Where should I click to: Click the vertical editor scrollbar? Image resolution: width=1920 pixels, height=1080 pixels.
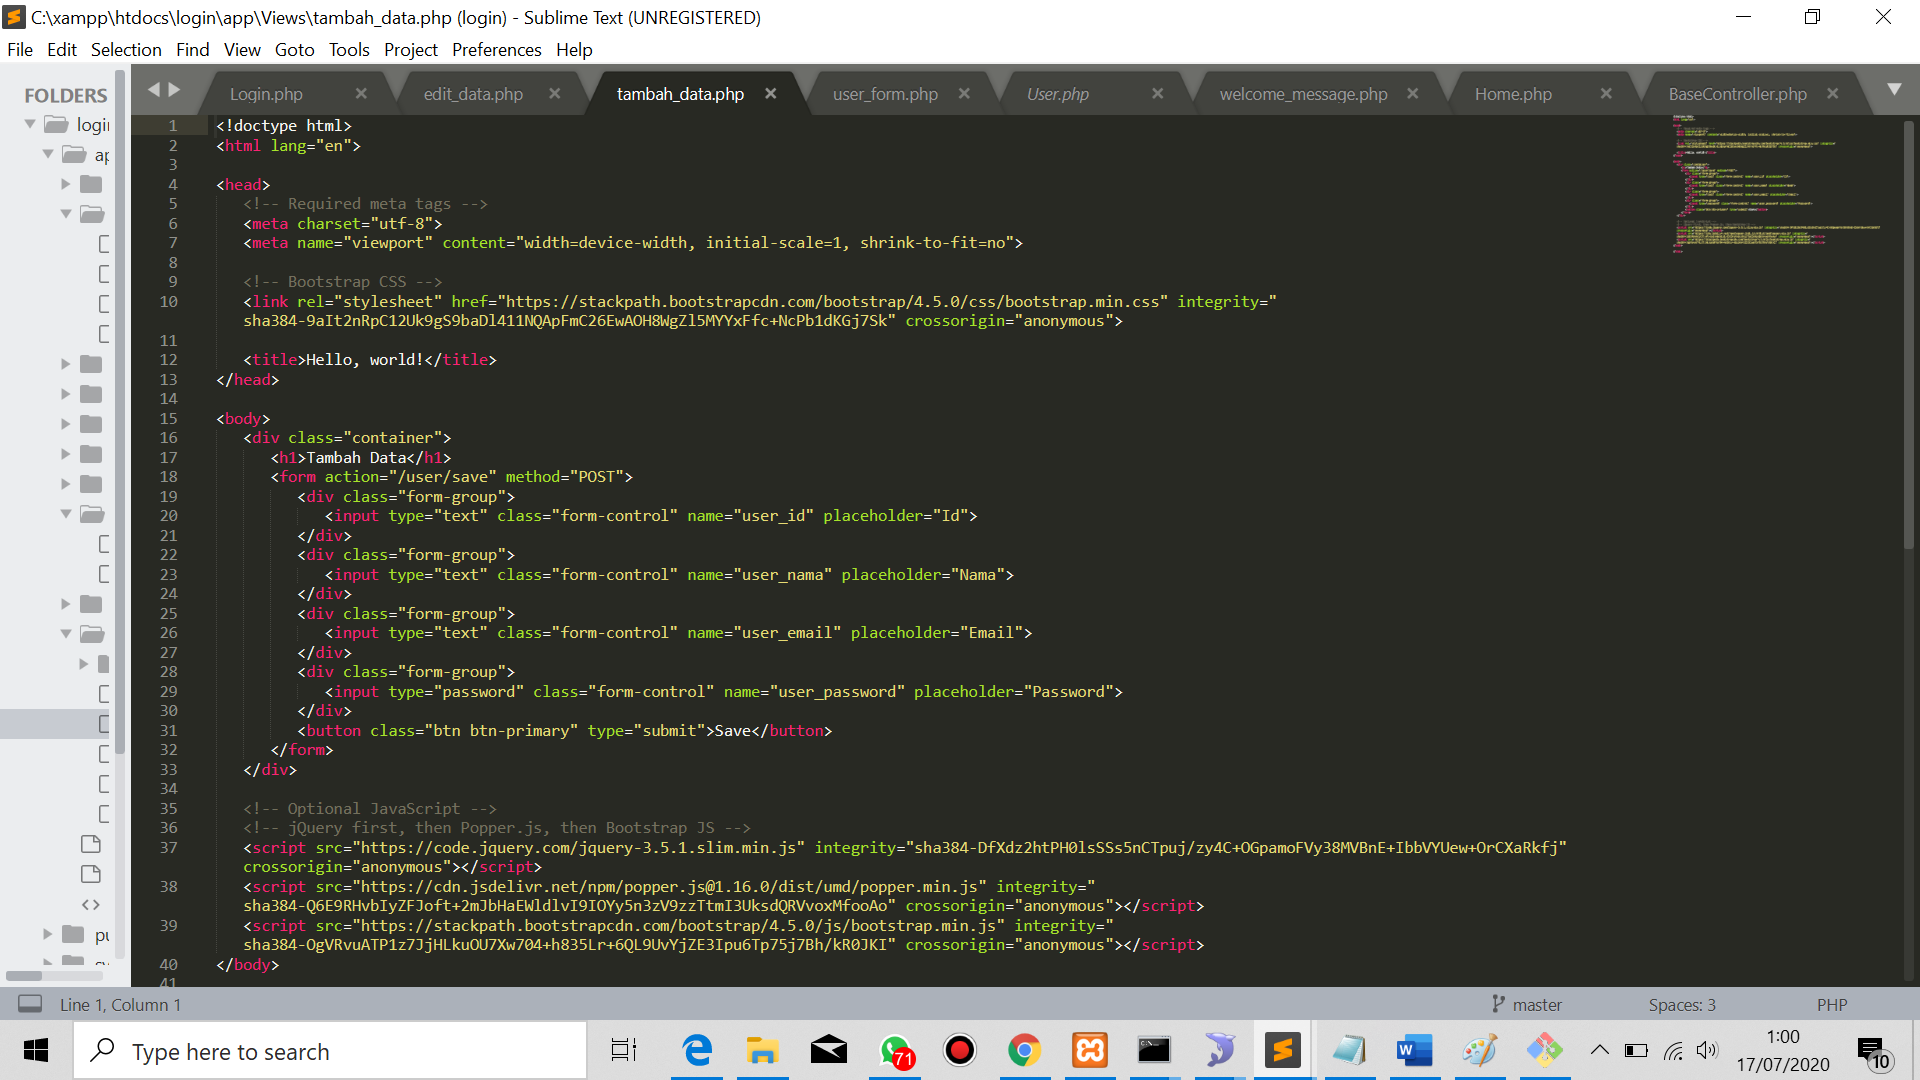(x=1909, y=335)
